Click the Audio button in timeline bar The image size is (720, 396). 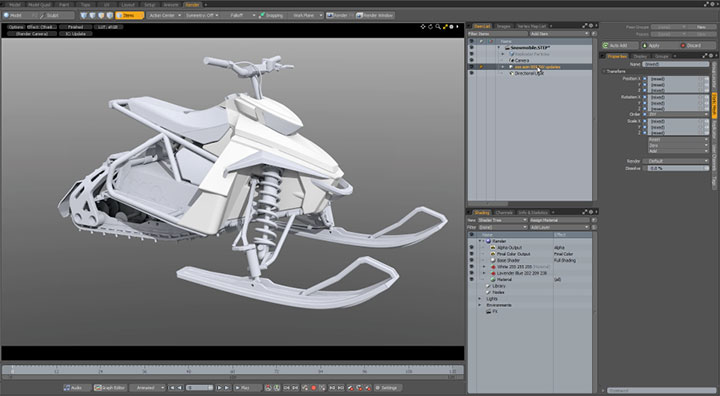tap(77, 388)
